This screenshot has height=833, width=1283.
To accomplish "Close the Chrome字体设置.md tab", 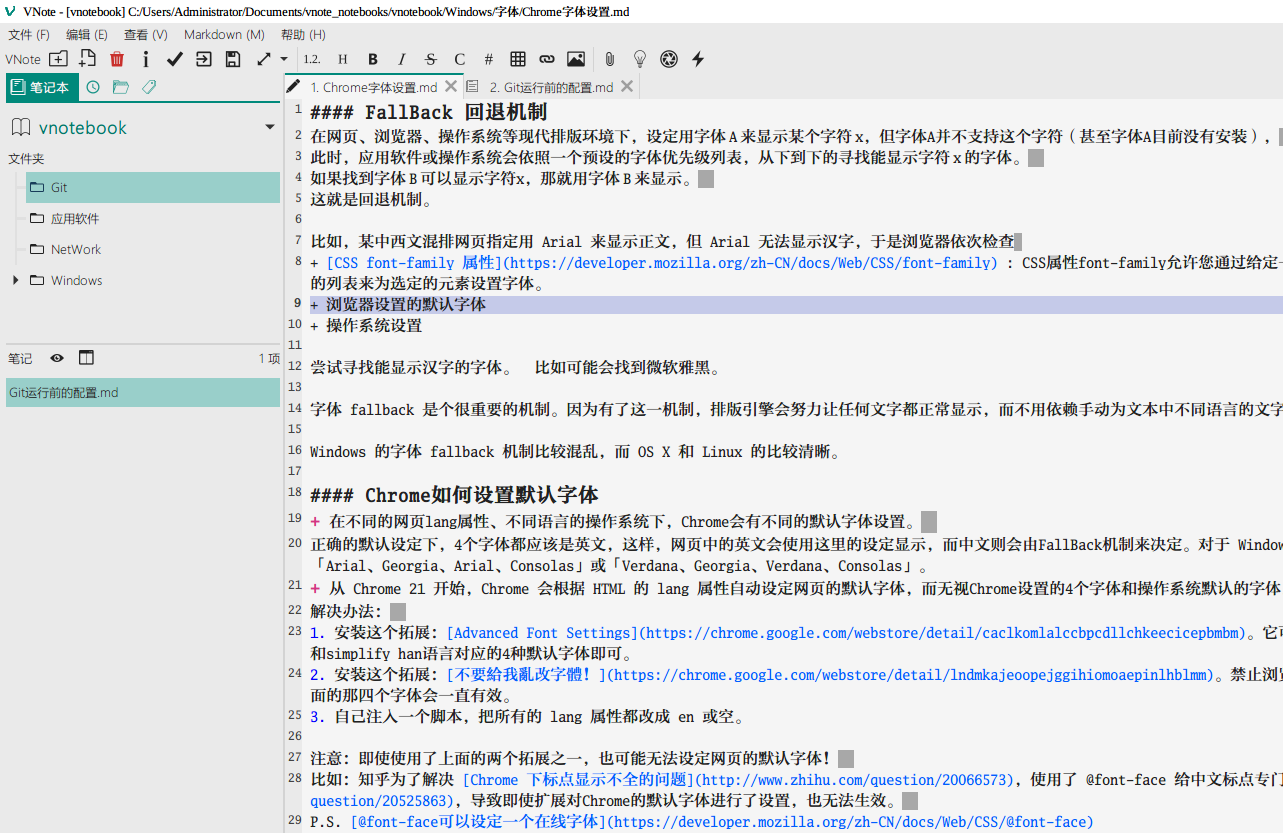I will click(x=451, y=87).
